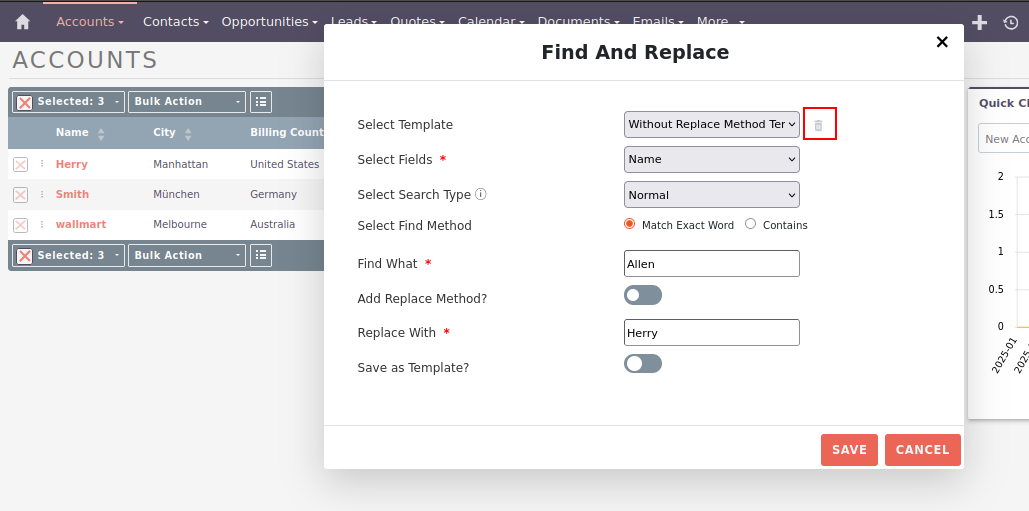Open the Contacts menu
Image resolution: width=1029 pixels, height=511 pixels.
175,21
